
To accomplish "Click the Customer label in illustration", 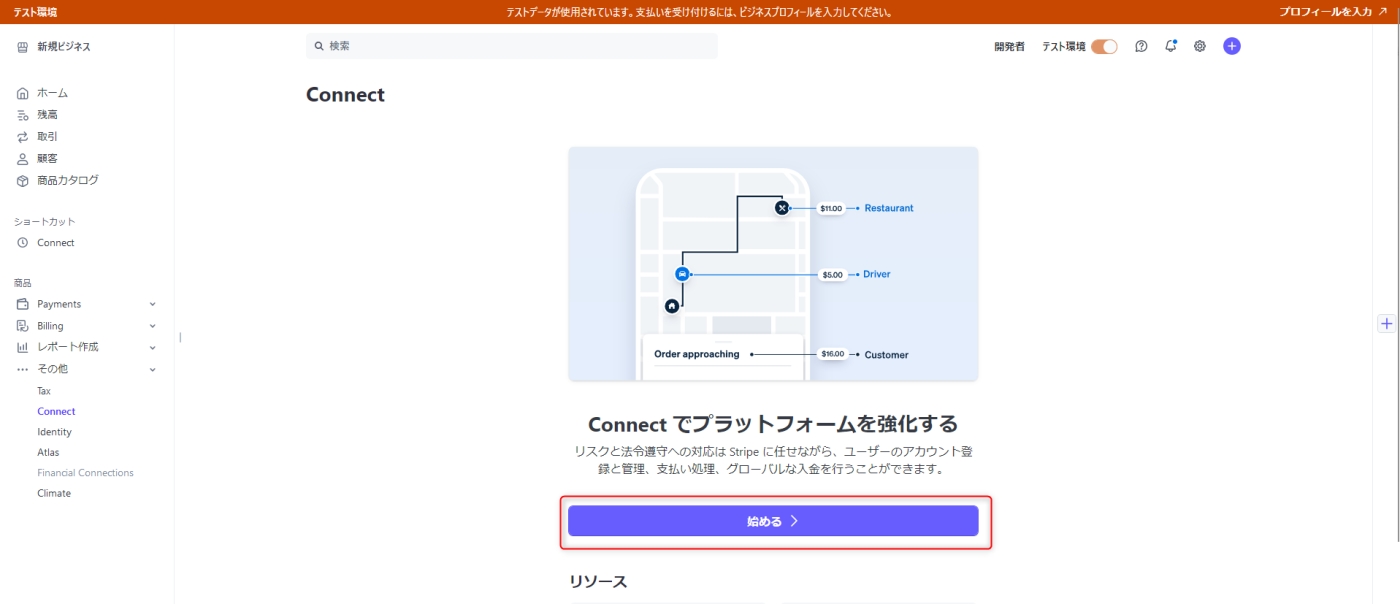I will pos(886,355).
